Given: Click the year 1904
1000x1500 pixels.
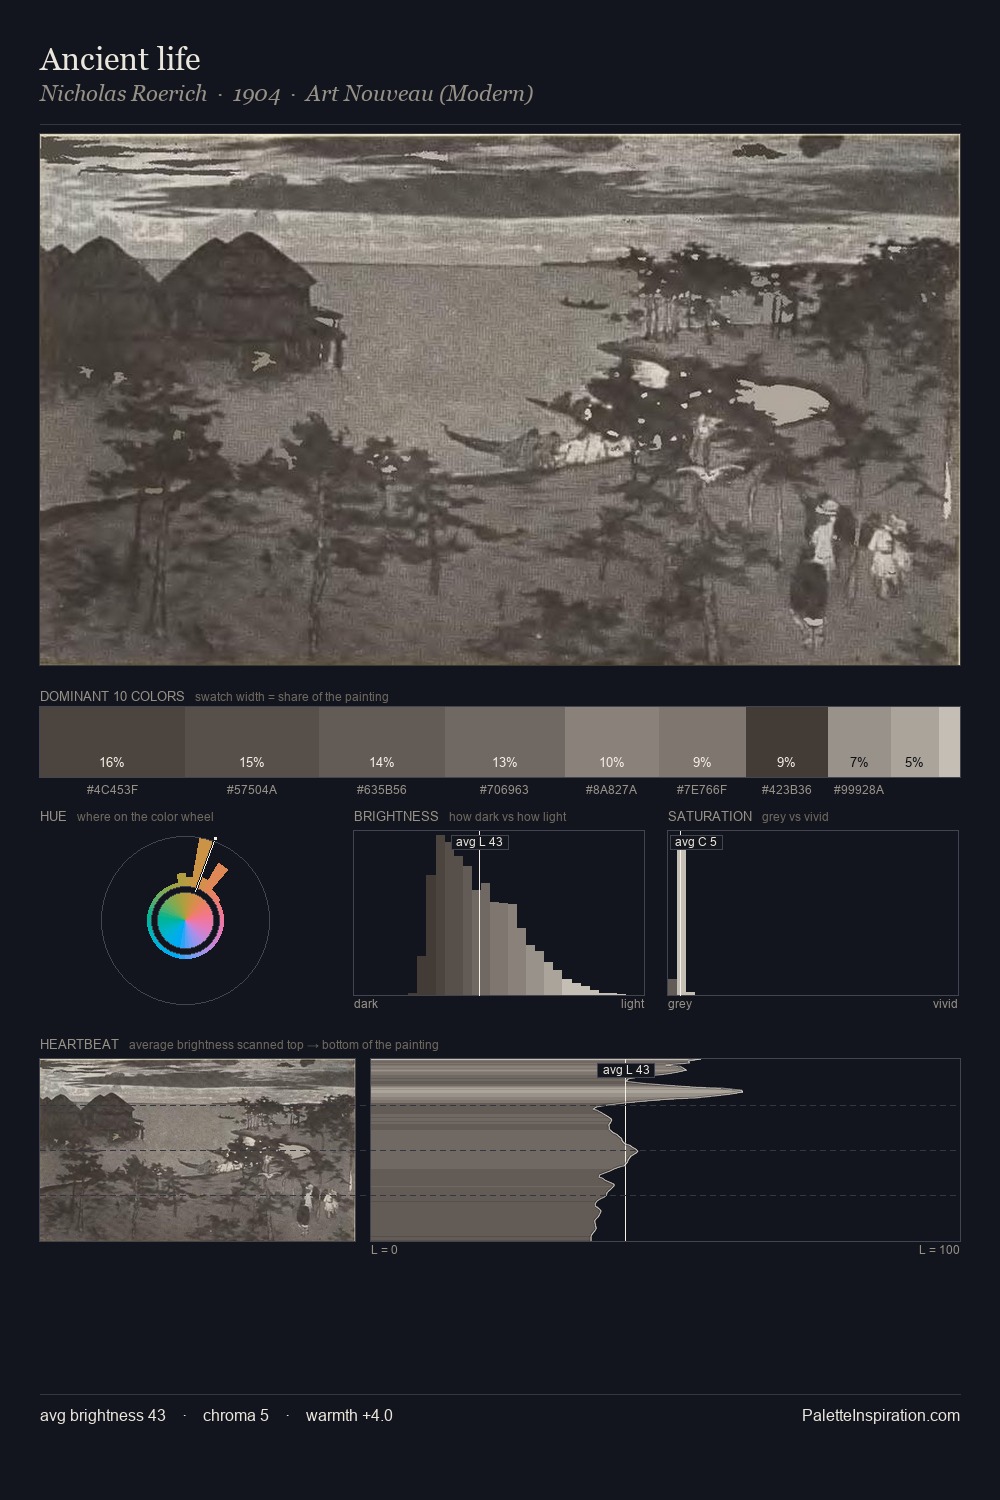Looking at the screenshot, I should tap(256, 94).
